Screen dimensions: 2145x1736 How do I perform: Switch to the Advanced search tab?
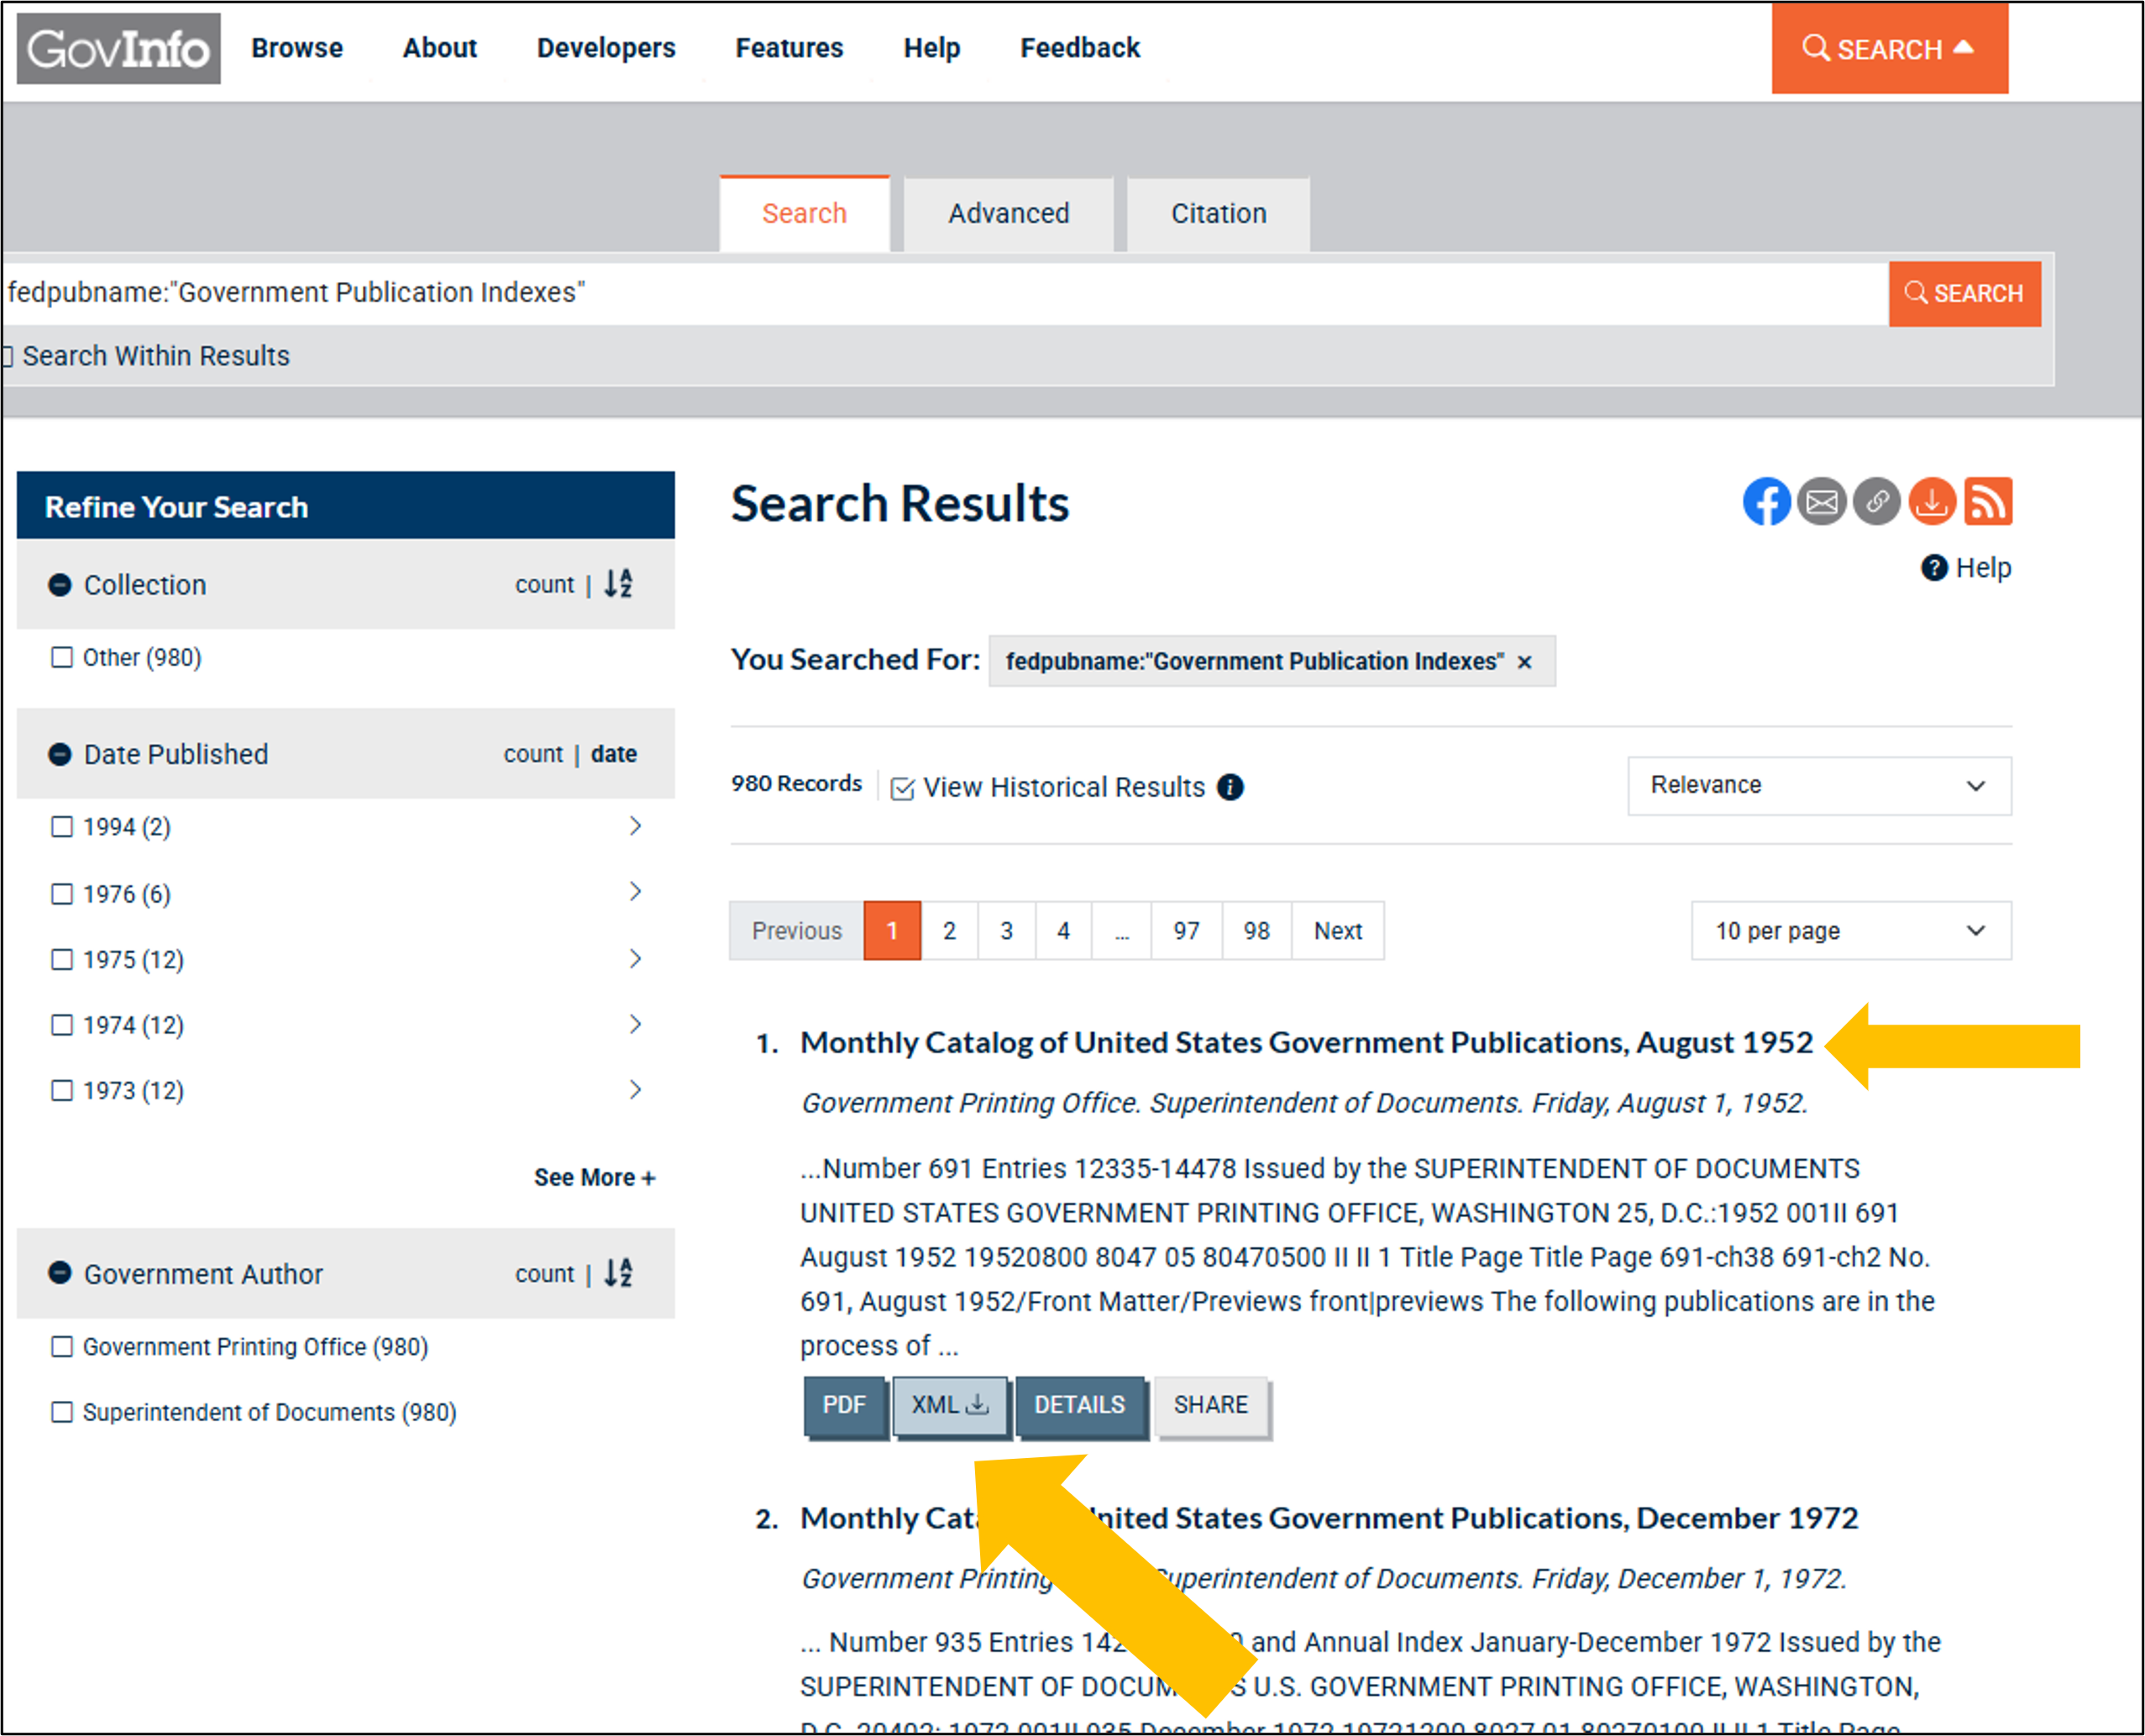(1008, 213)
